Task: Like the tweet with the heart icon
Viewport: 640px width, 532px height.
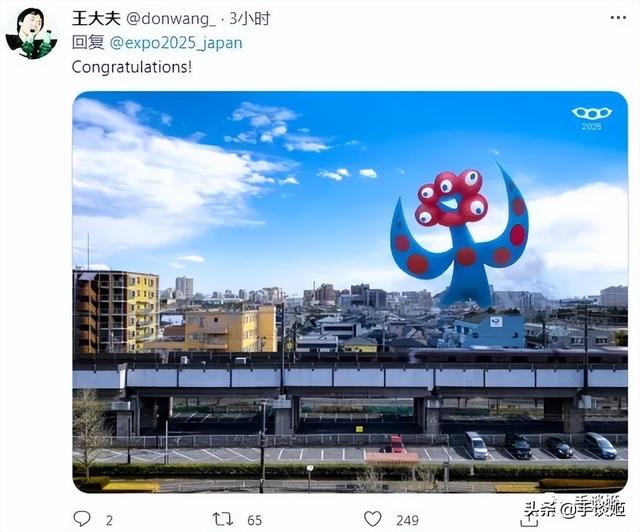Action: (372, 519)
